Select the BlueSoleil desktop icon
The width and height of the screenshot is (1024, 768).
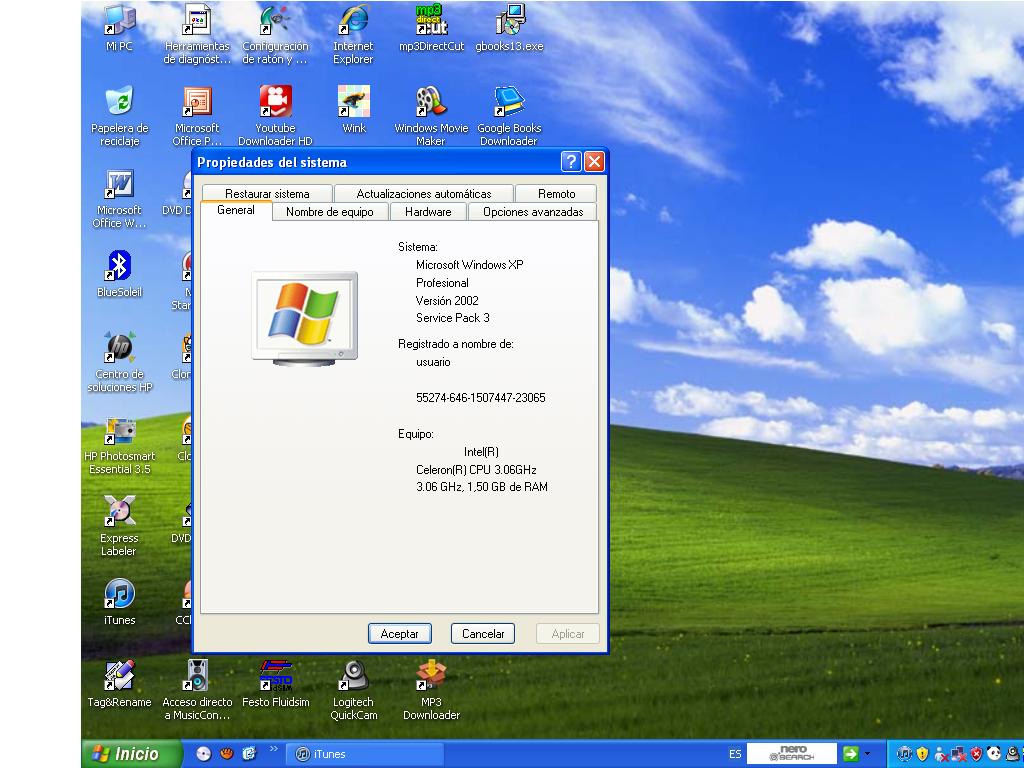(120, 274)
